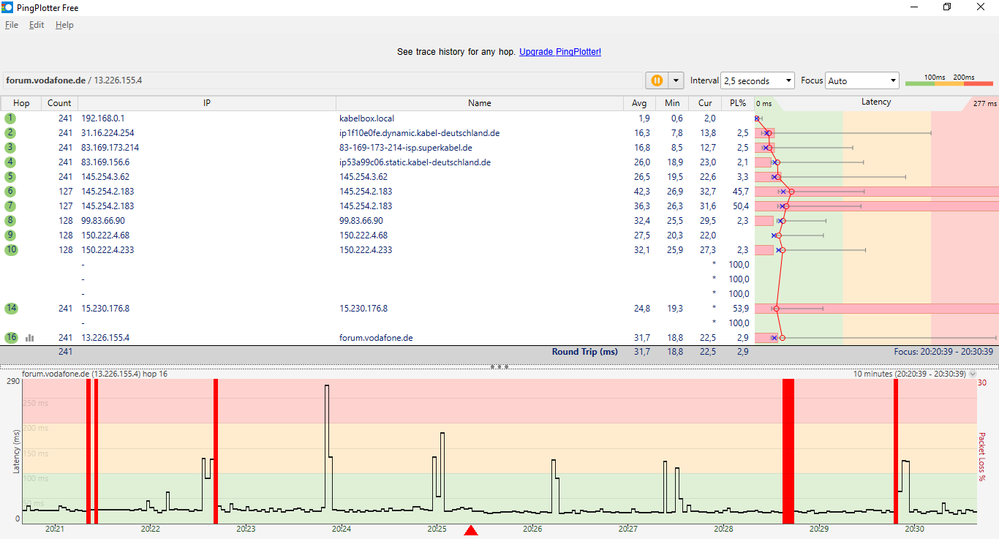Click the IP column header
Viewport: 999px width, 539px height.
click(x=206, y=103)
